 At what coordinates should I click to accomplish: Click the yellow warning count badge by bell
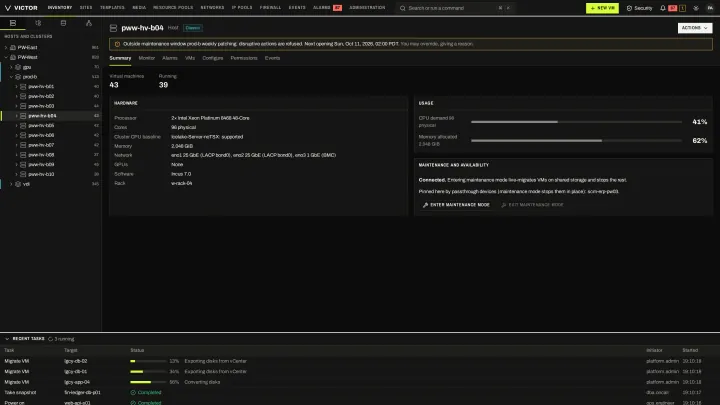point(682,8)
